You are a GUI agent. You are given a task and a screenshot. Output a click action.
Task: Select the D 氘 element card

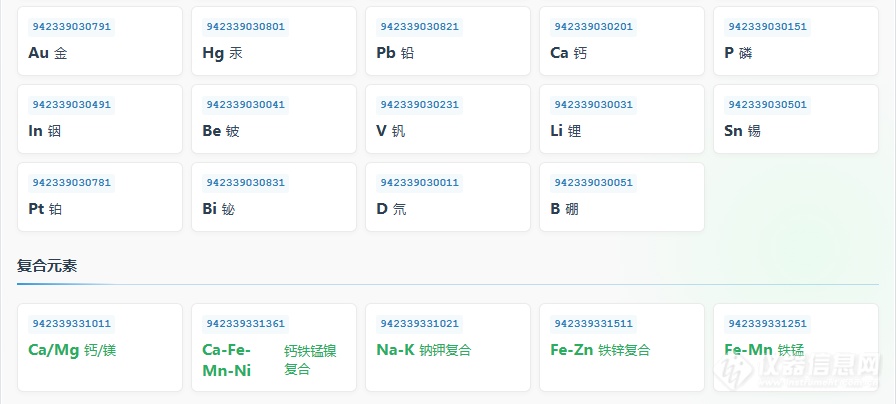(x=447, y=197)
